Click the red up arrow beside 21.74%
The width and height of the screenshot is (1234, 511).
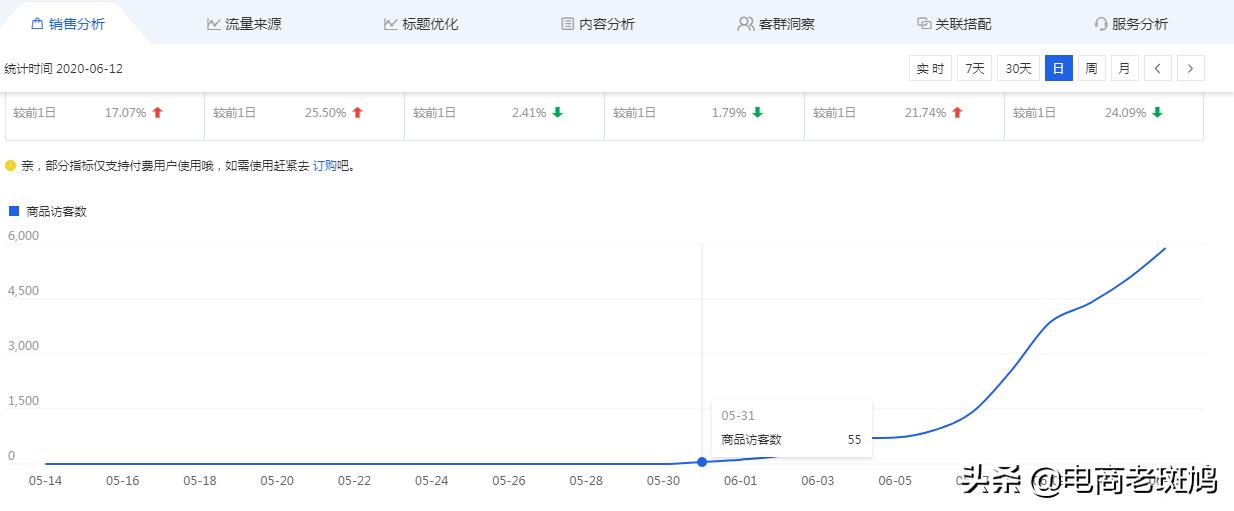coord(957,113)
